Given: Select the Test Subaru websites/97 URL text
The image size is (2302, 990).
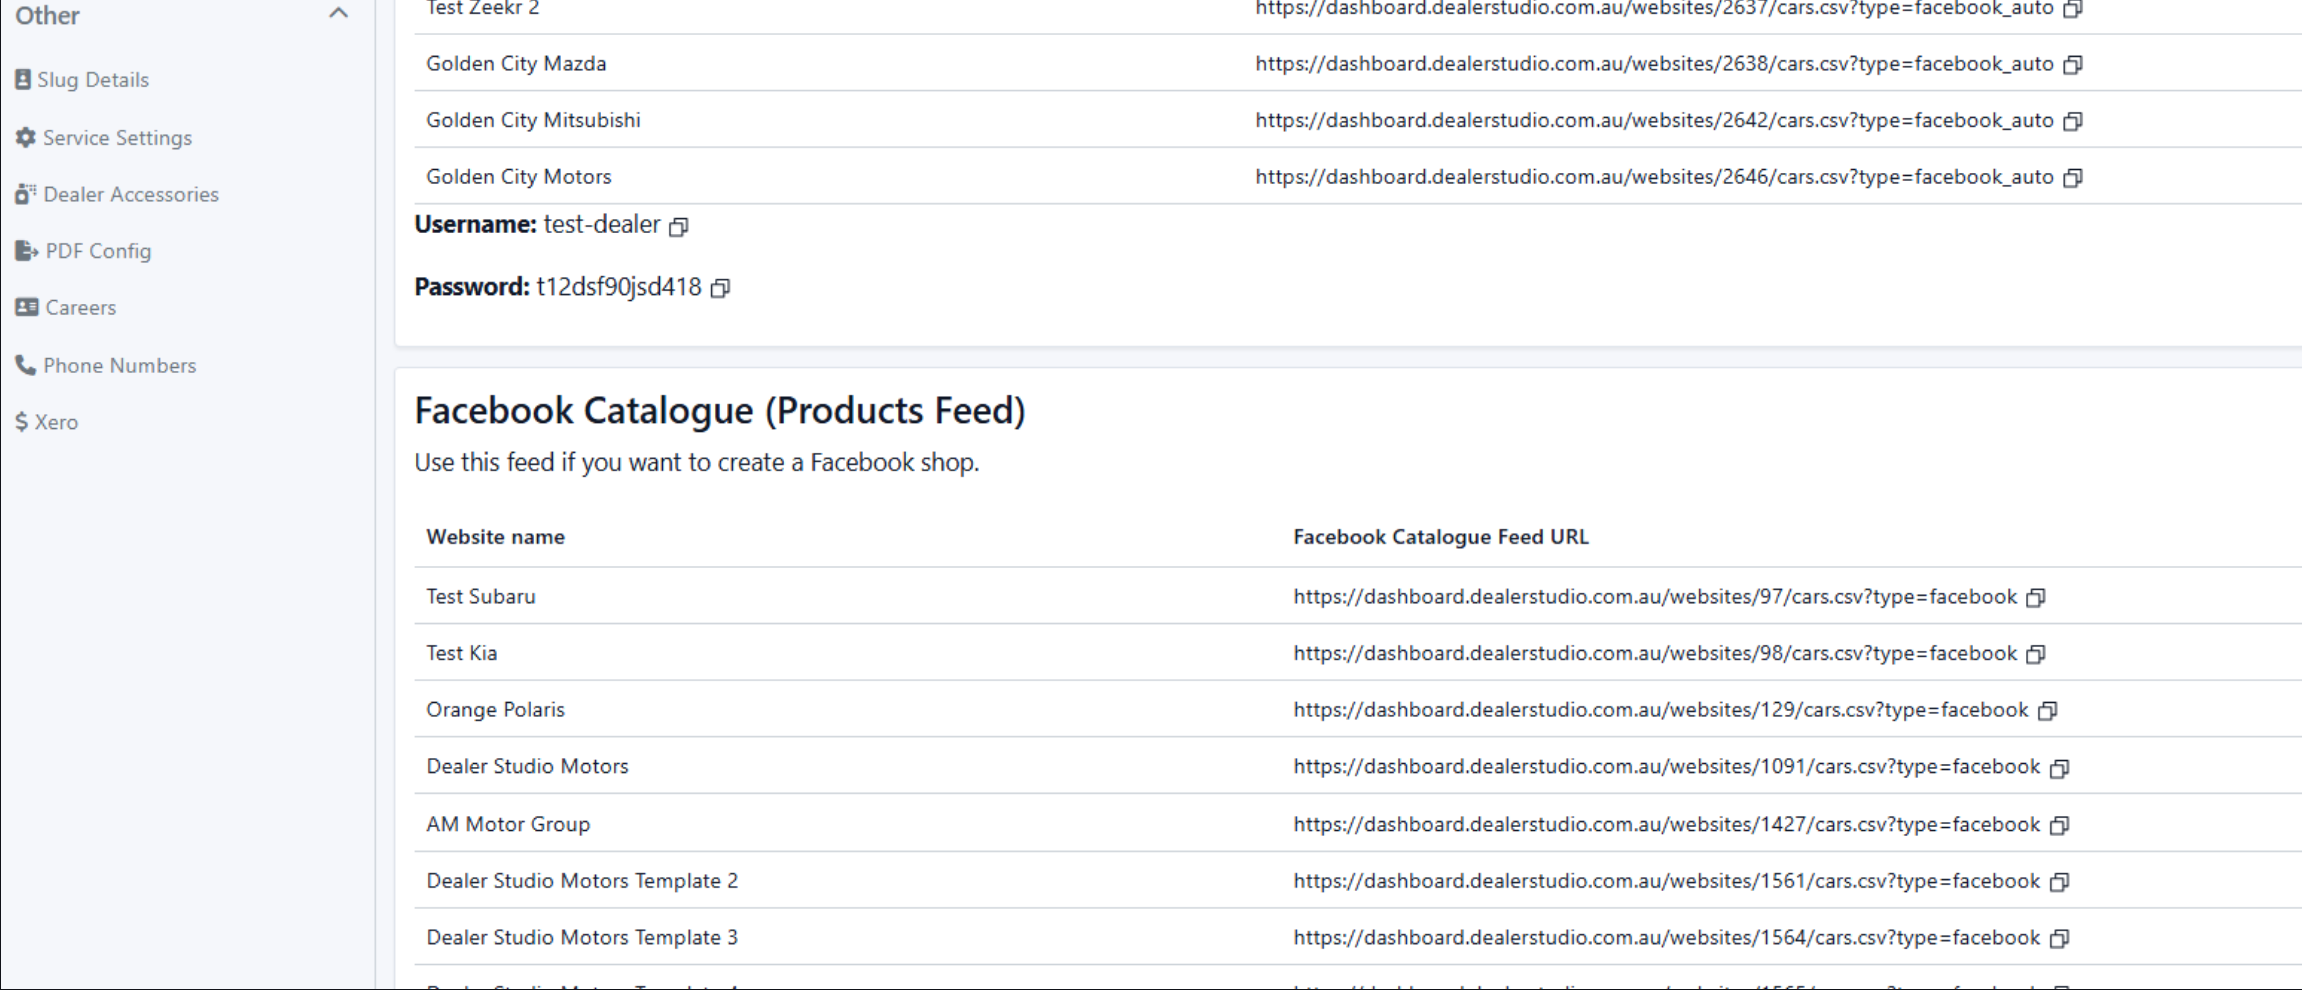Looking at the screenshot, I should tap(1655, 597).
